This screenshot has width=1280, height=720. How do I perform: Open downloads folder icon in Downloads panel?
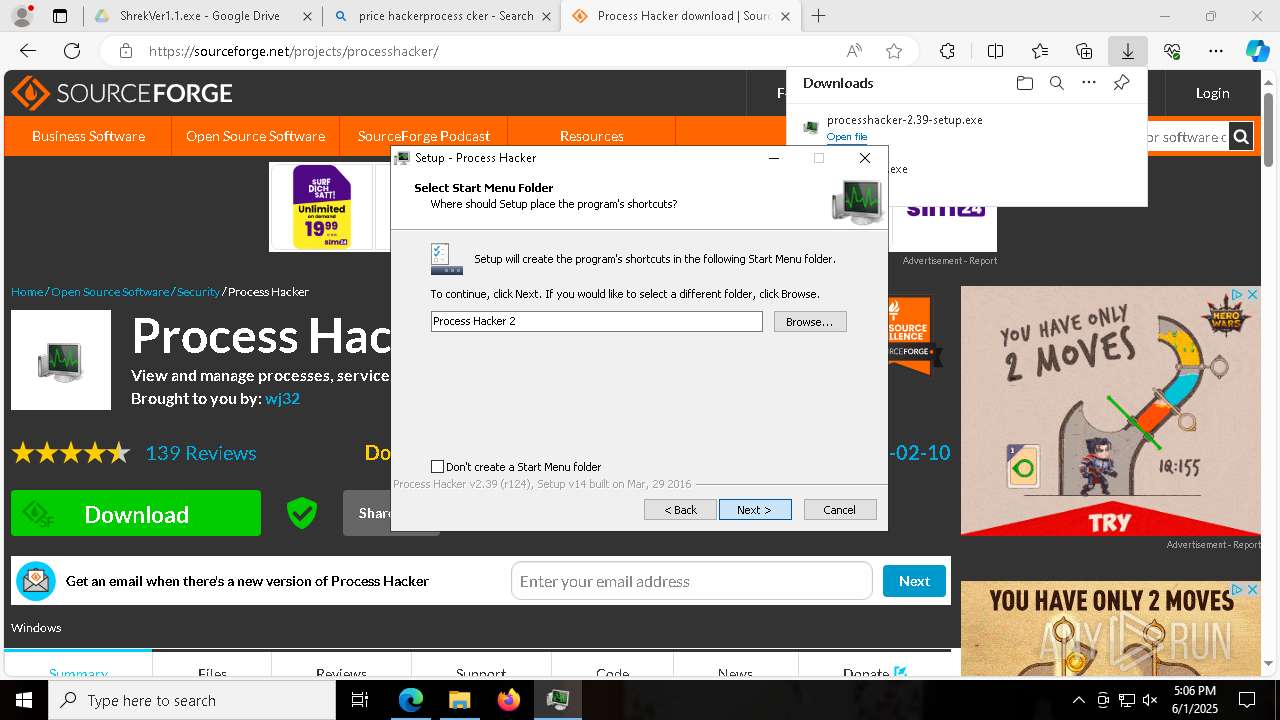[1024, 83]
